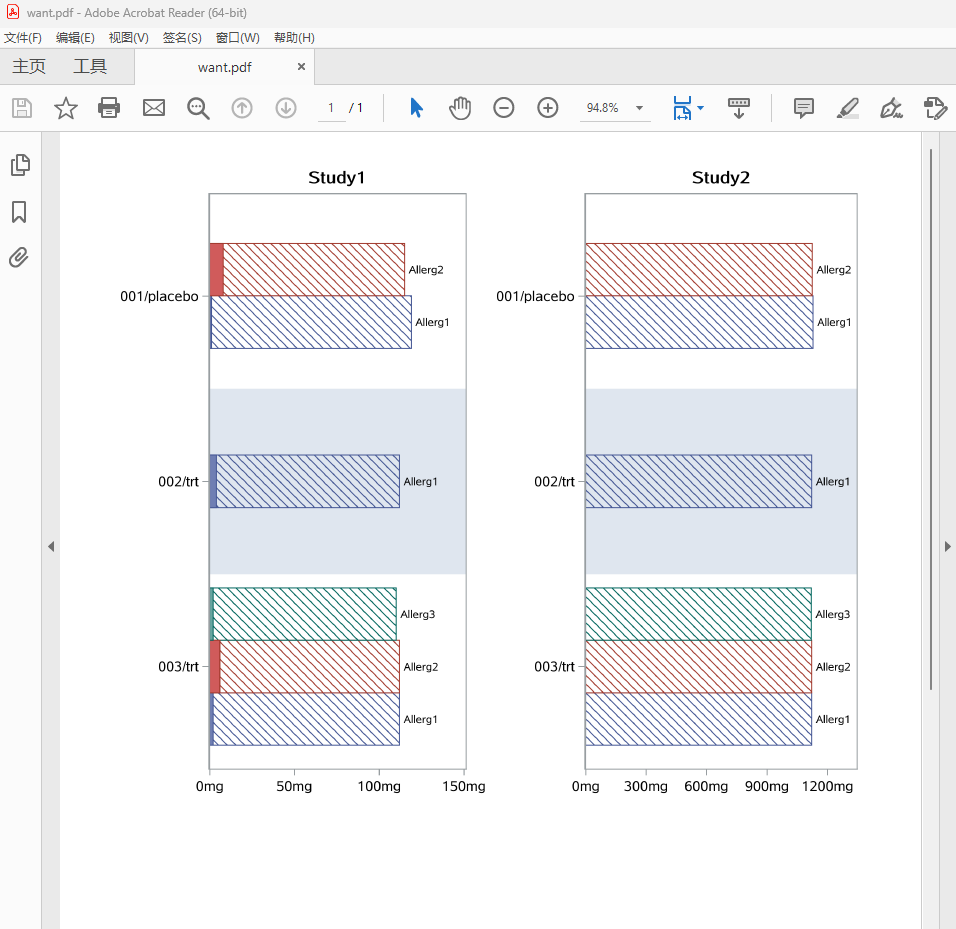Click the bookmark star icon
Image resolution: width=956 pixels, height=929 pixels.
(x=66, y=108)
